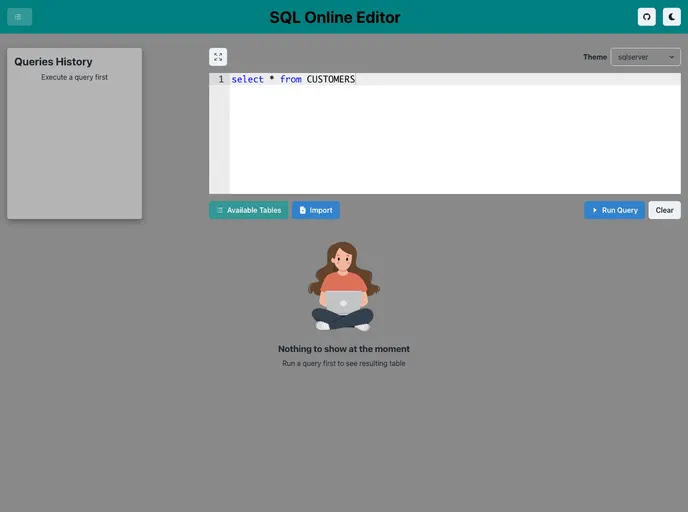Execute the query with Run Query
688x512 pixels.
(x=614, y=210)
